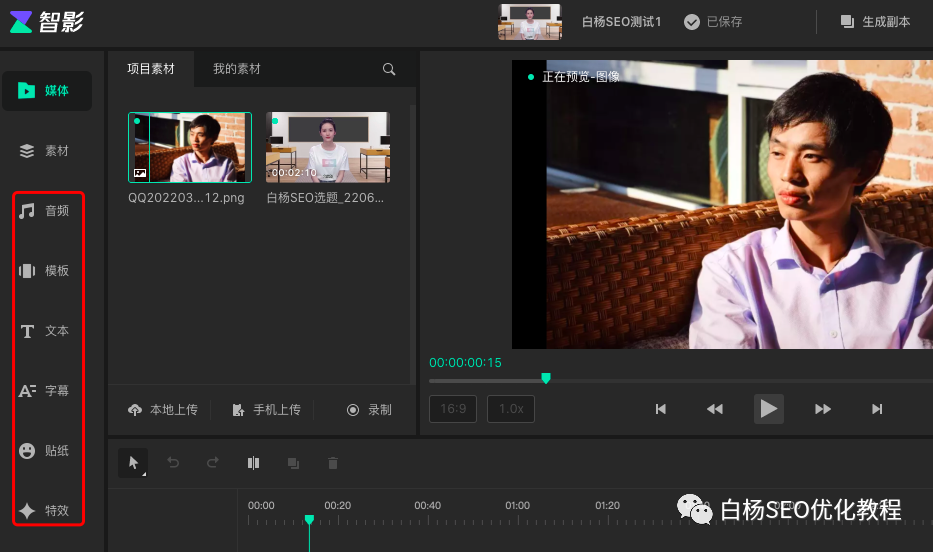Click the delete trash icon in timeline toolbar

click(x=333, y=463)
